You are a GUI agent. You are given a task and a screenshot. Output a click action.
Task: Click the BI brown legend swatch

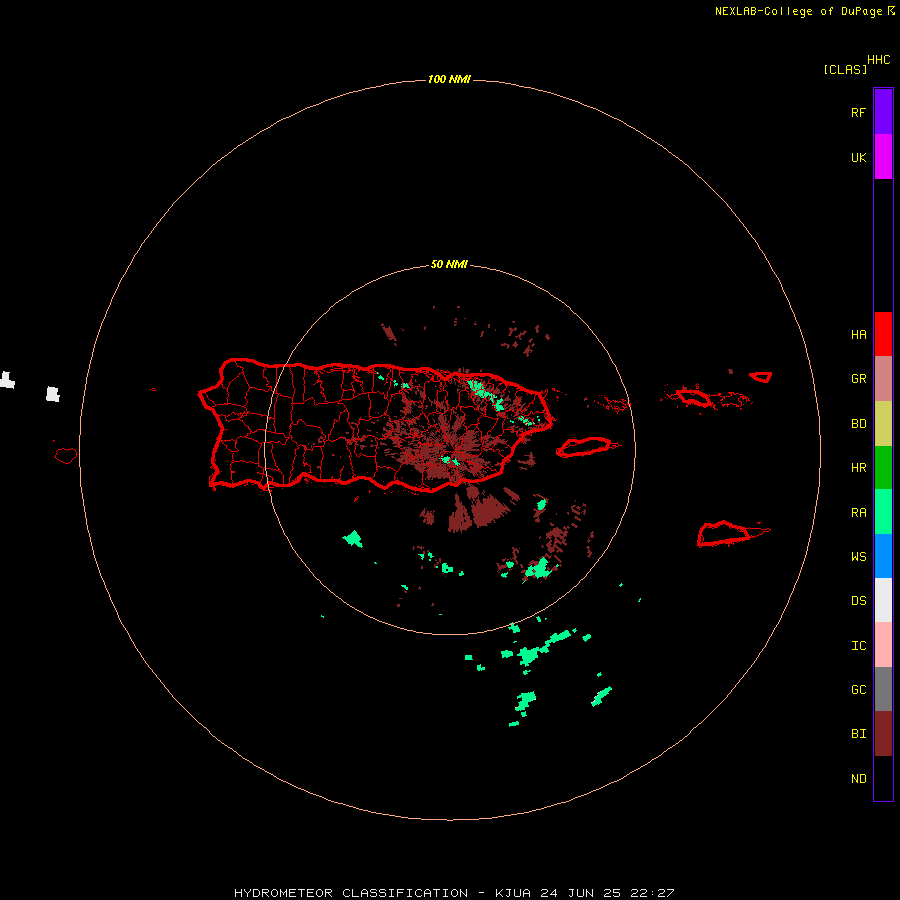(x=883, y=734)
